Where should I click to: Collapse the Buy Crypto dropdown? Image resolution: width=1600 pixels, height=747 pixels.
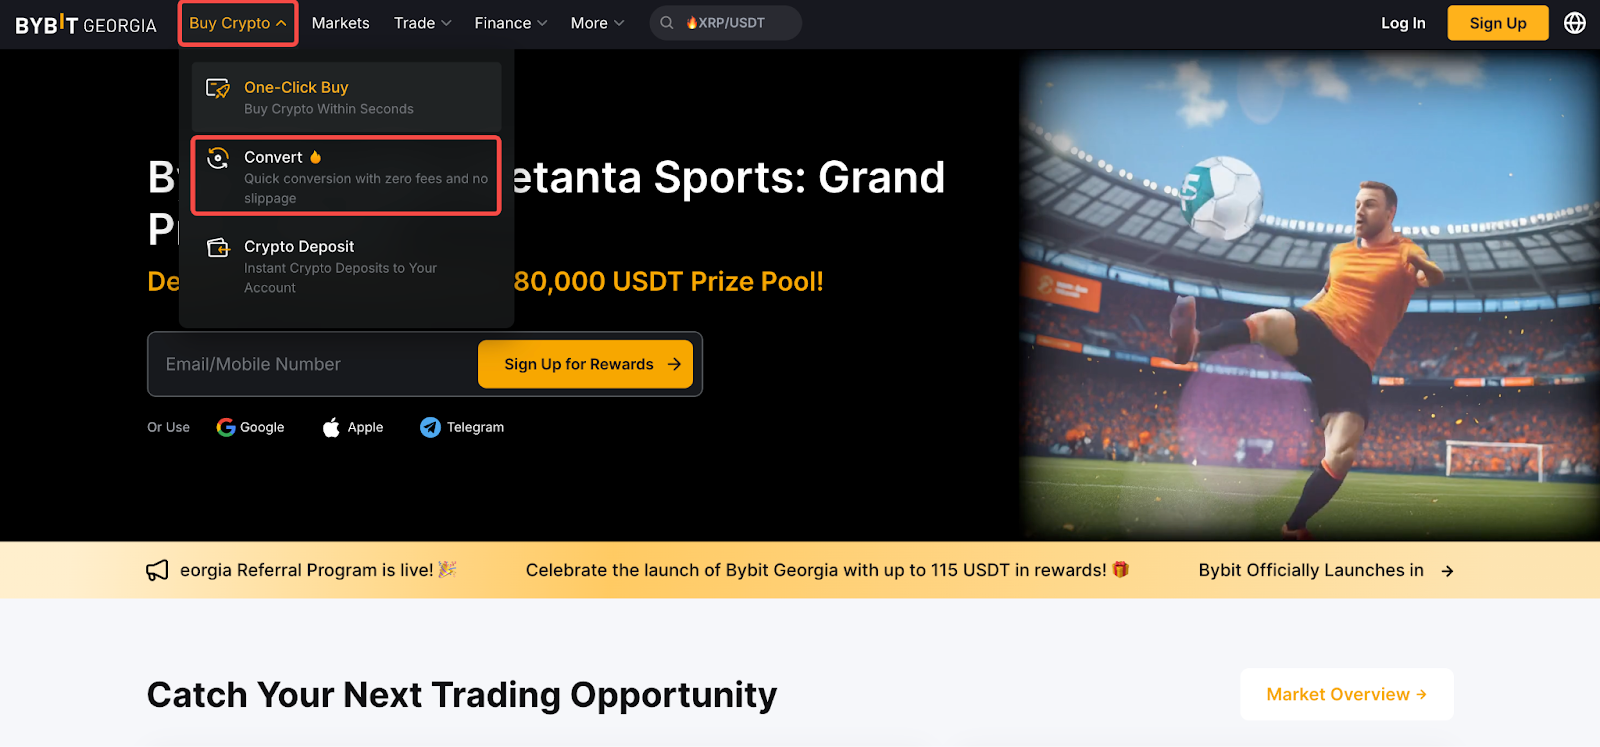pyautogui.click(x=238, y=23)
